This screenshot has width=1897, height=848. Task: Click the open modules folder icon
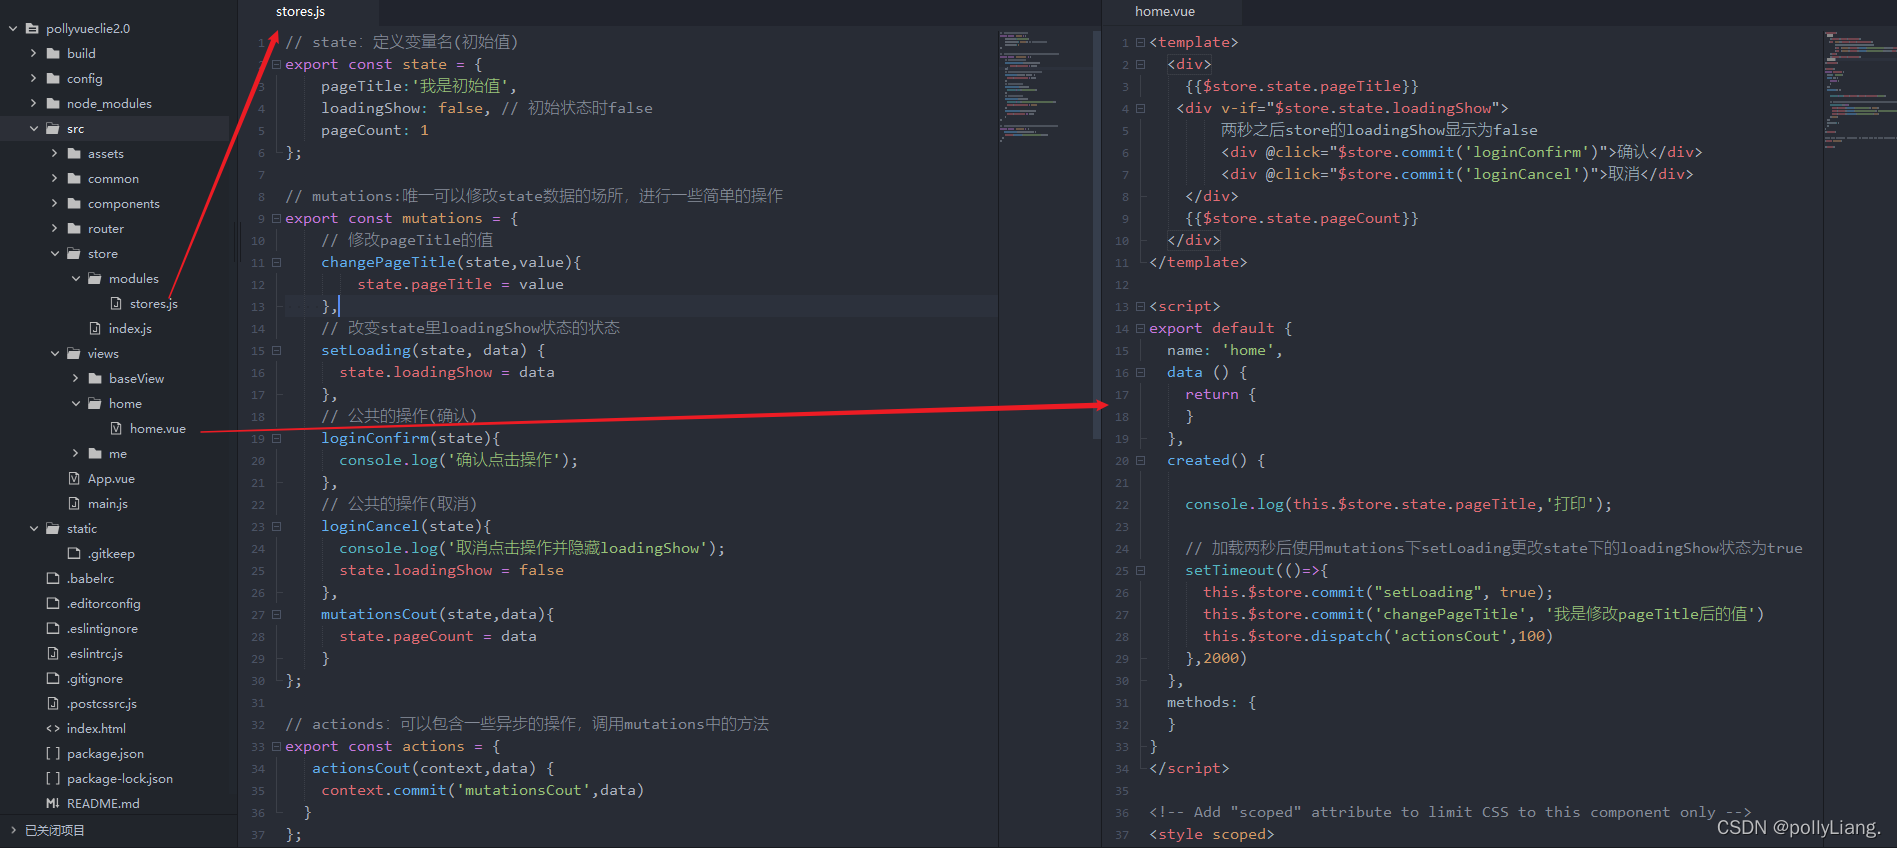click(x=95, y=279)
